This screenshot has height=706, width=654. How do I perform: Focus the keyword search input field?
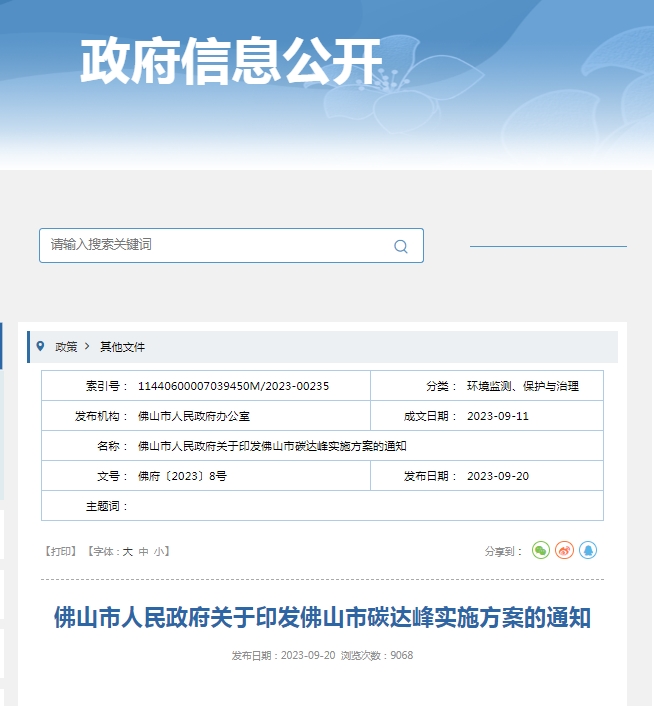(215, 245)
